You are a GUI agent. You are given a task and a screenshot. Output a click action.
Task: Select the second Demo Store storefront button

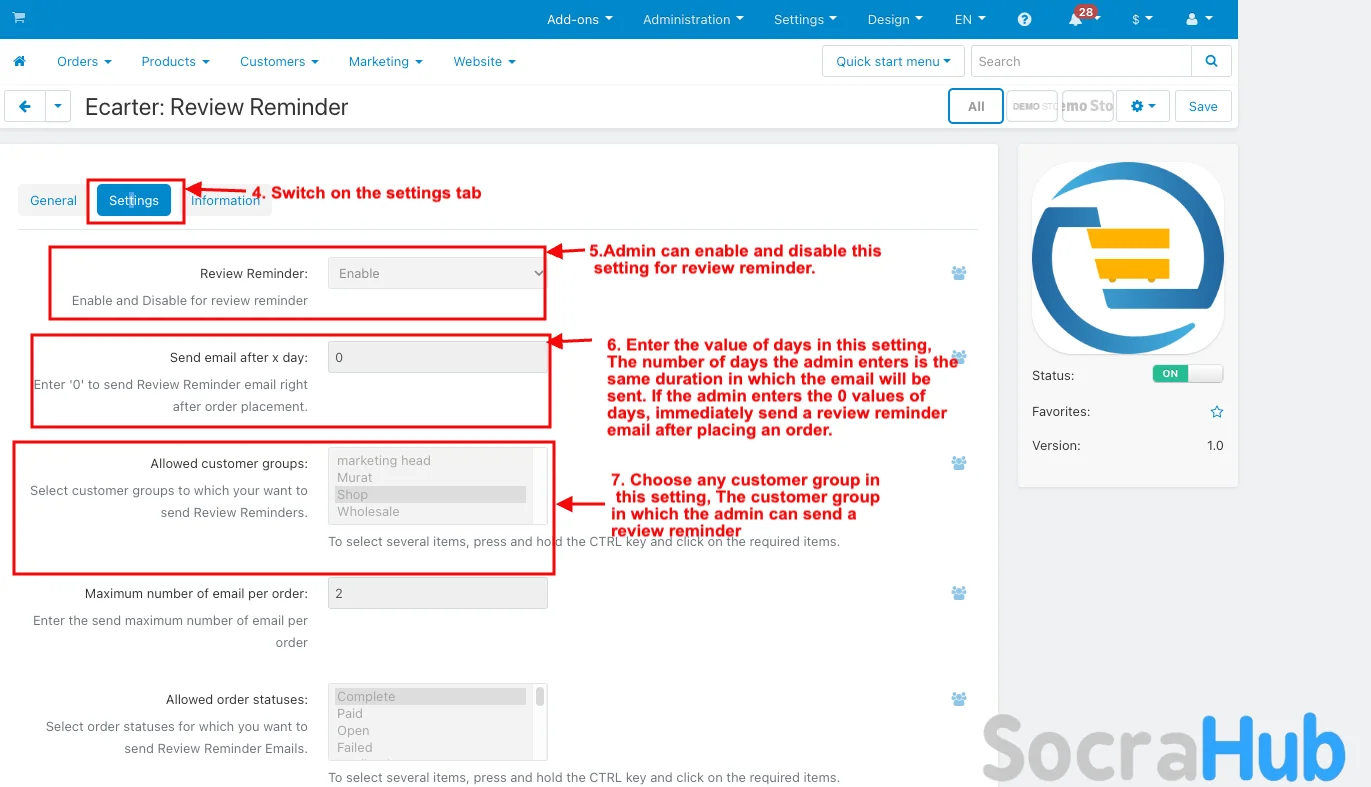tap(1088, 106)
